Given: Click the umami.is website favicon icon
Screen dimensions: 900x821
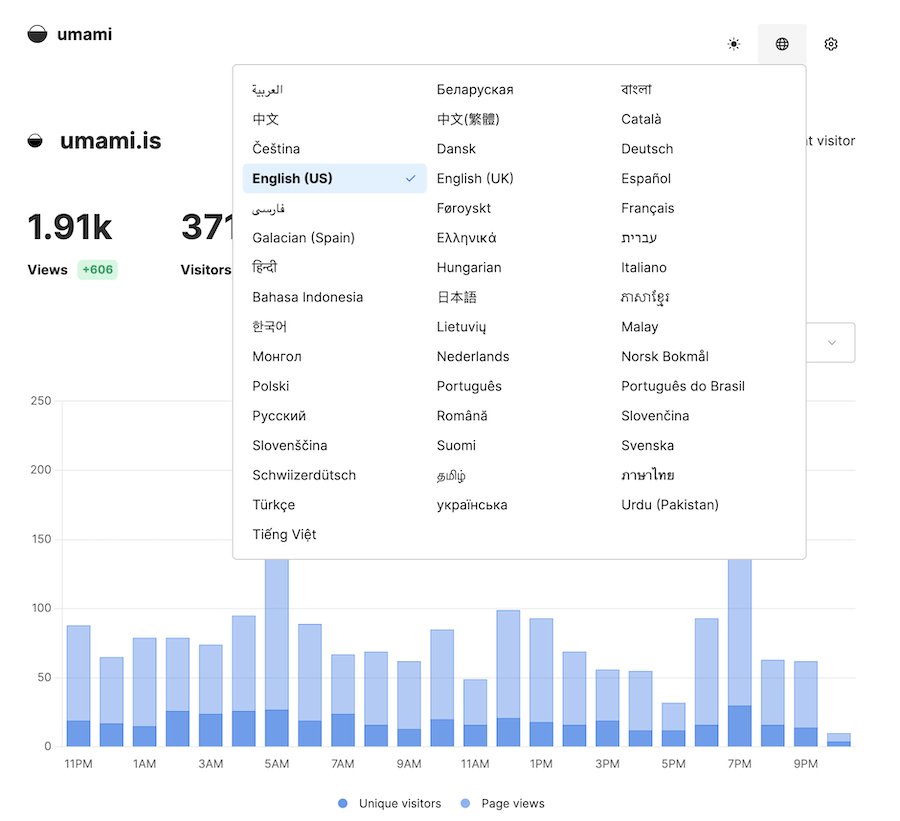Looking at the screenshot, I should click(x=36, y=141).
